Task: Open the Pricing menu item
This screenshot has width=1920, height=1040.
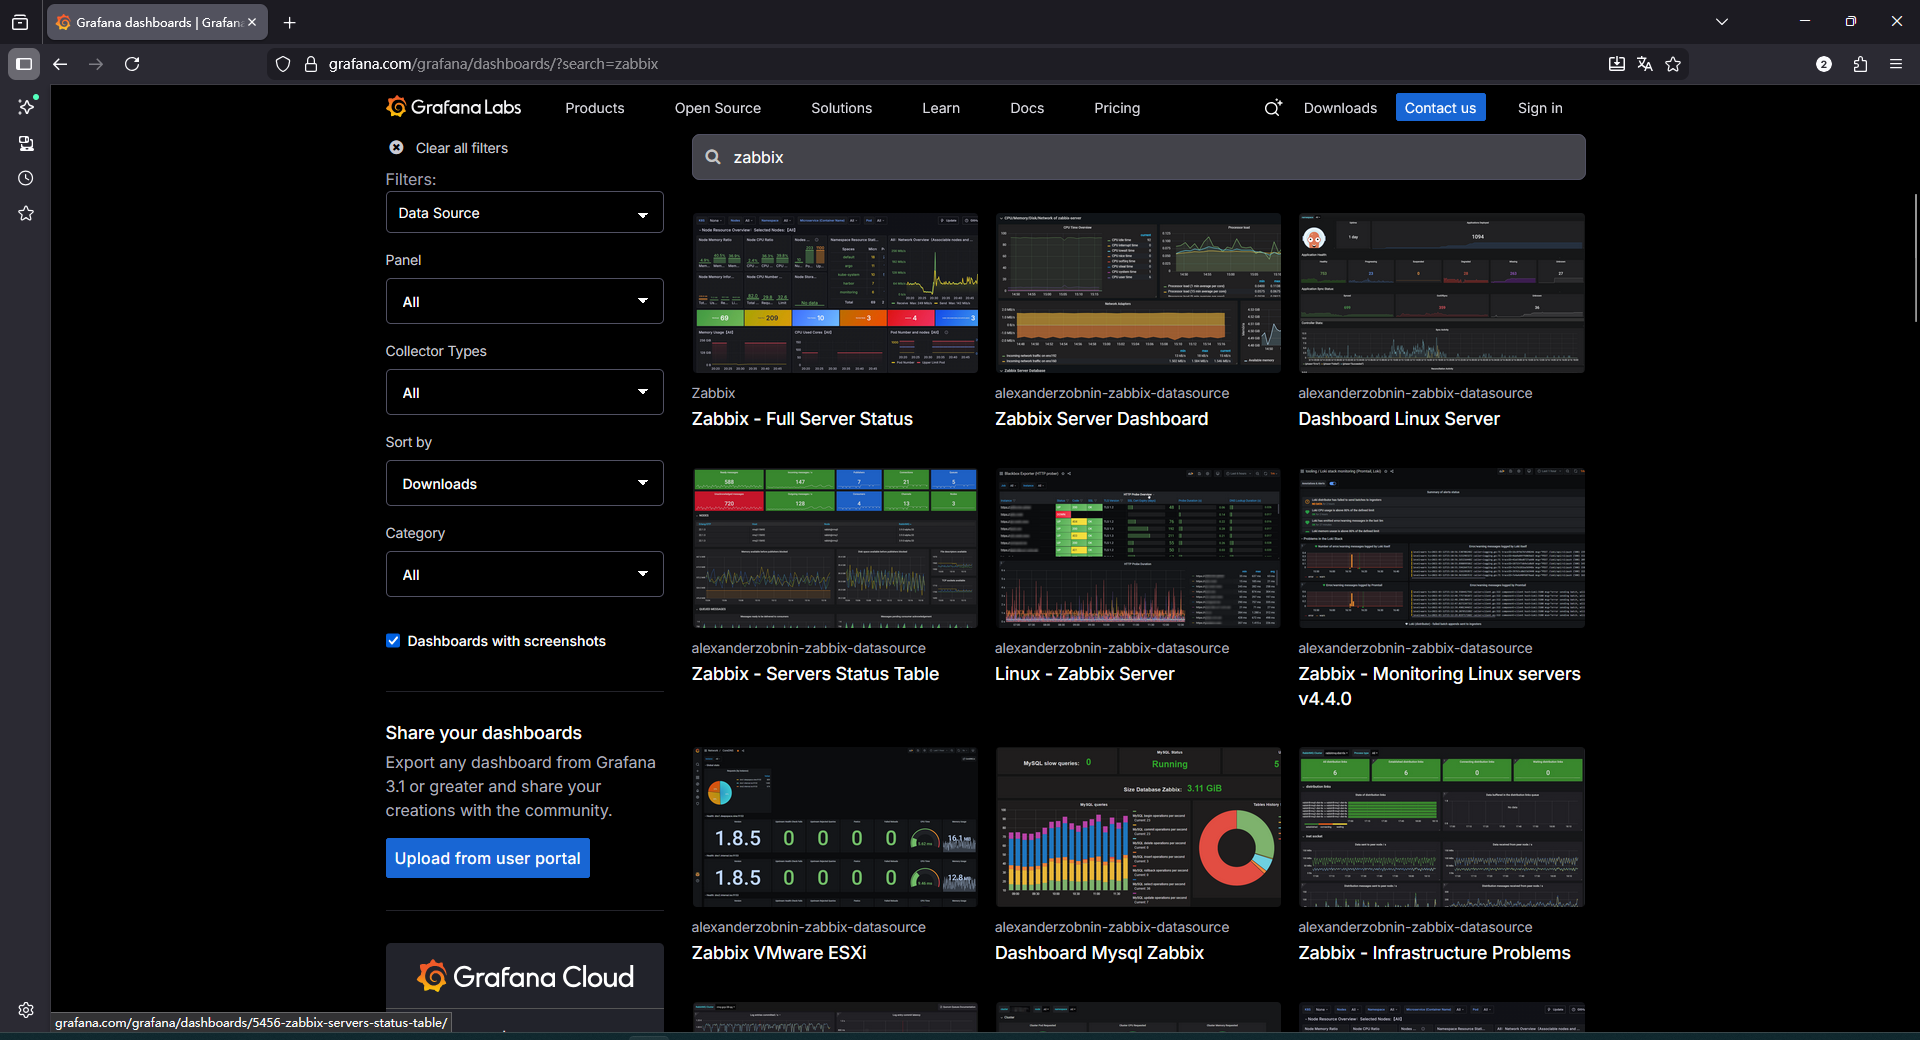Action: pos(1117,108)
